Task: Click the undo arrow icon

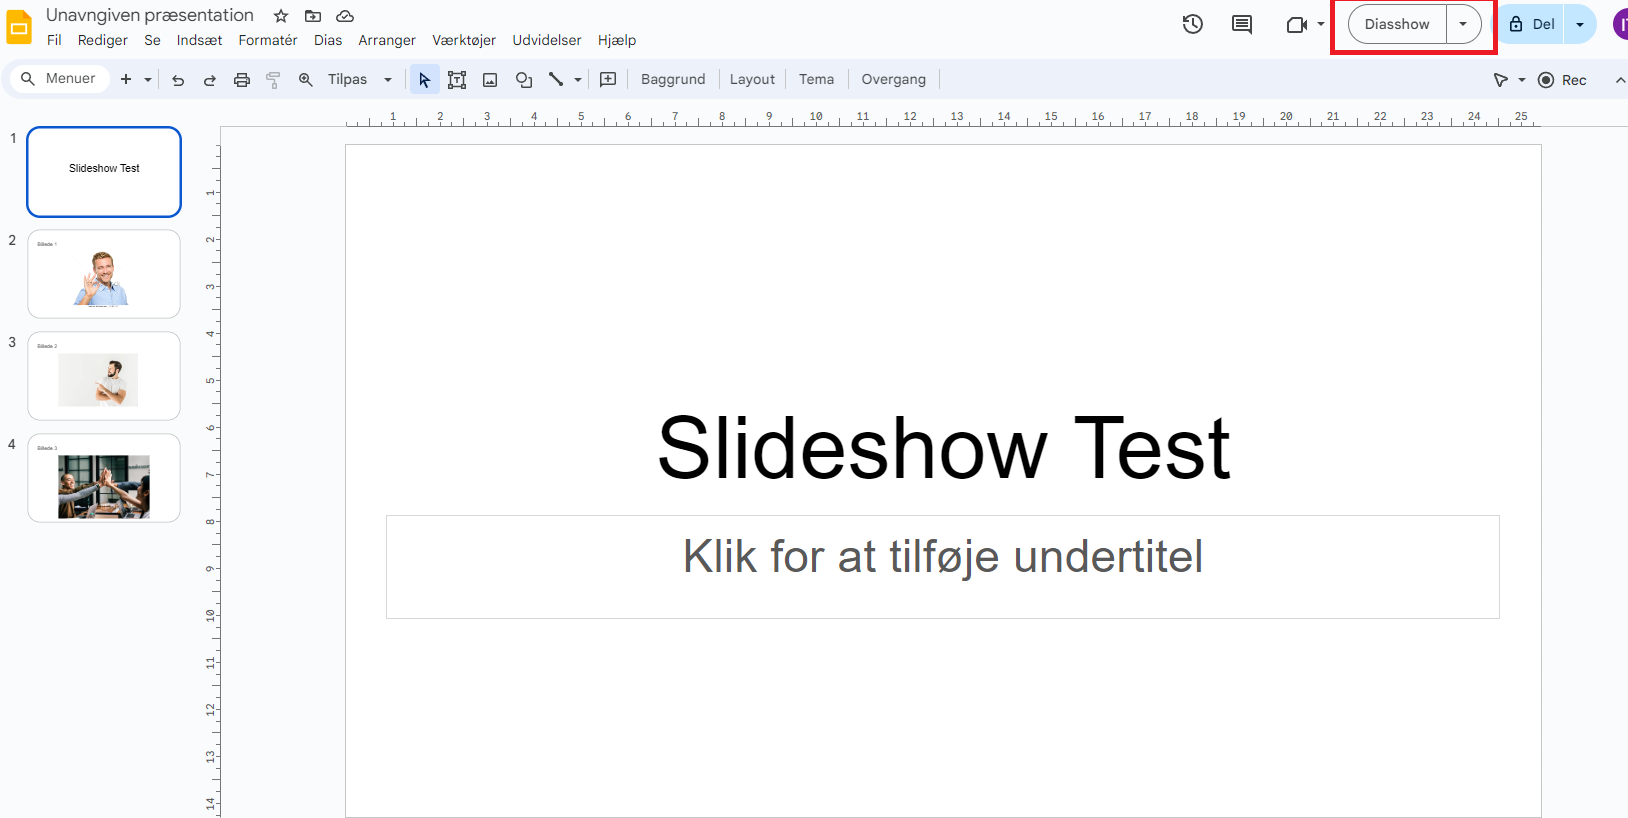Action: 178,80
